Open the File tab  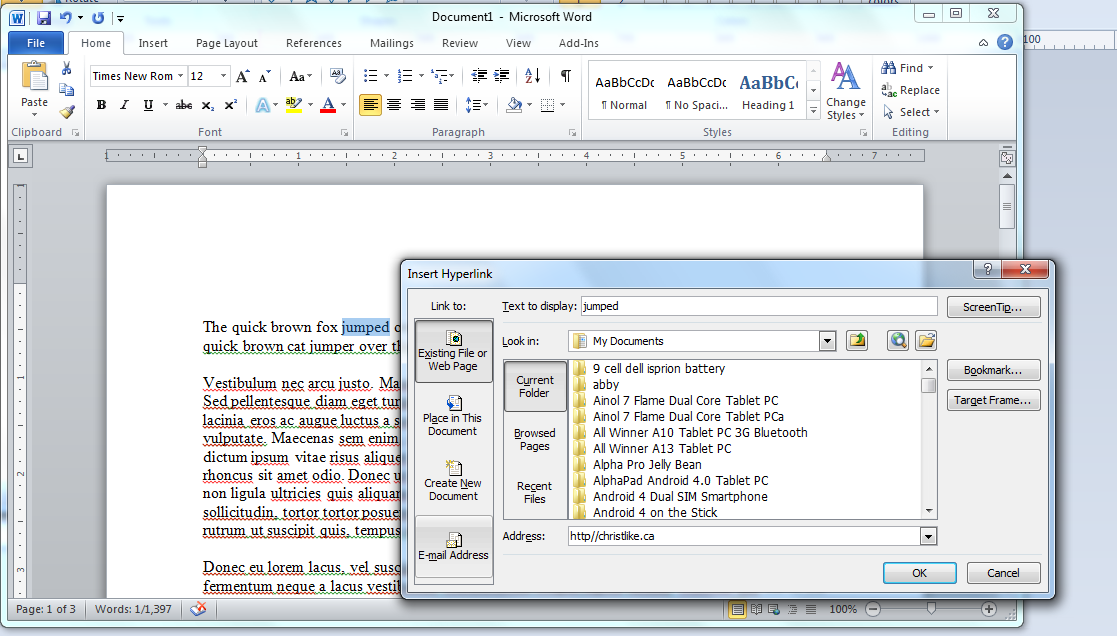(x=36, y=43)
